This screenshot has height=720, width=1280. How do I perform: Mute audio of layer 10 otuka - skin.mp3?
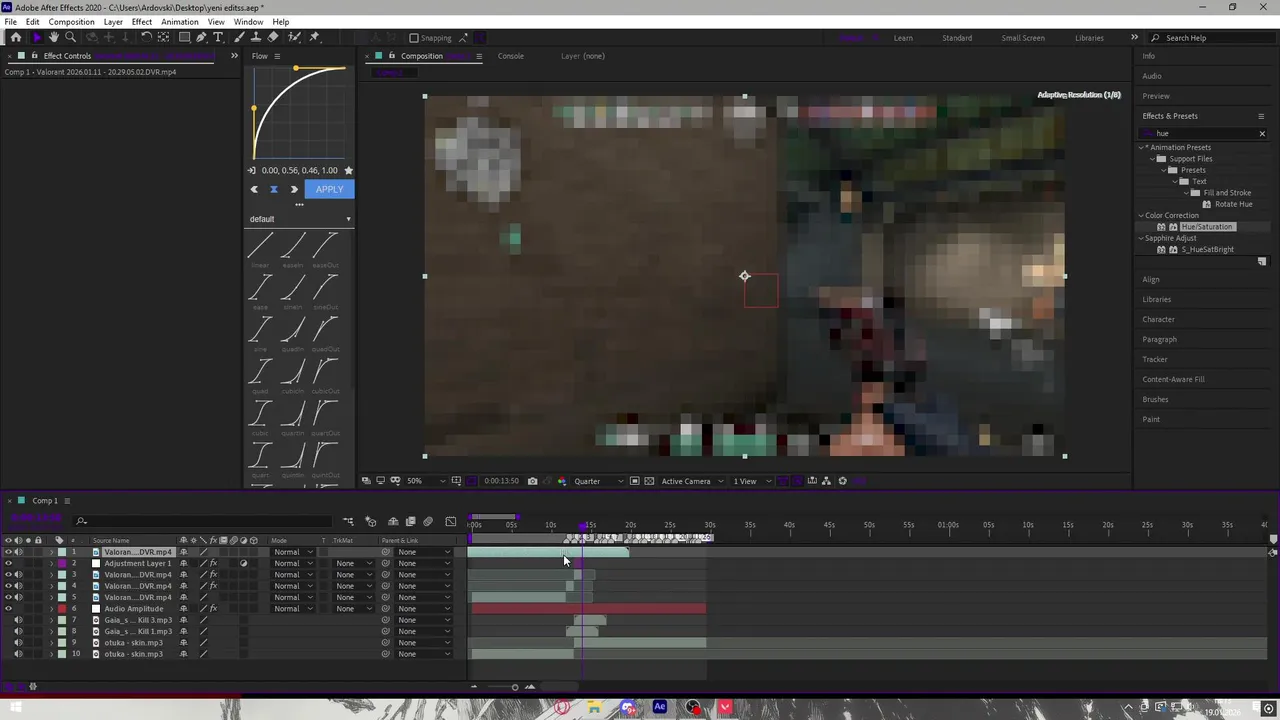coord(18,654)
